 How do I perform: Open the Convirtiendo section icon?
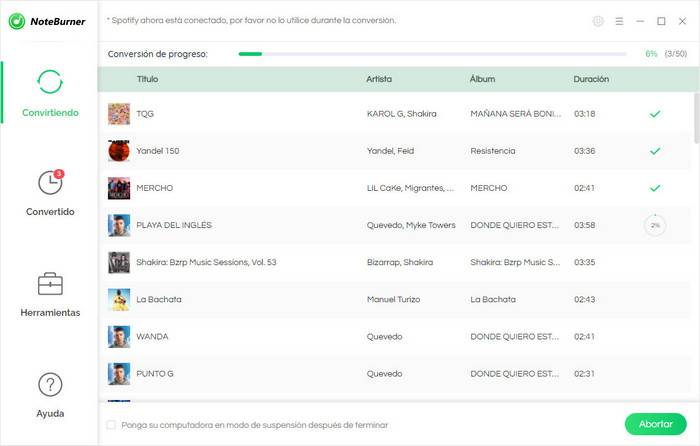tap(50, 82)
